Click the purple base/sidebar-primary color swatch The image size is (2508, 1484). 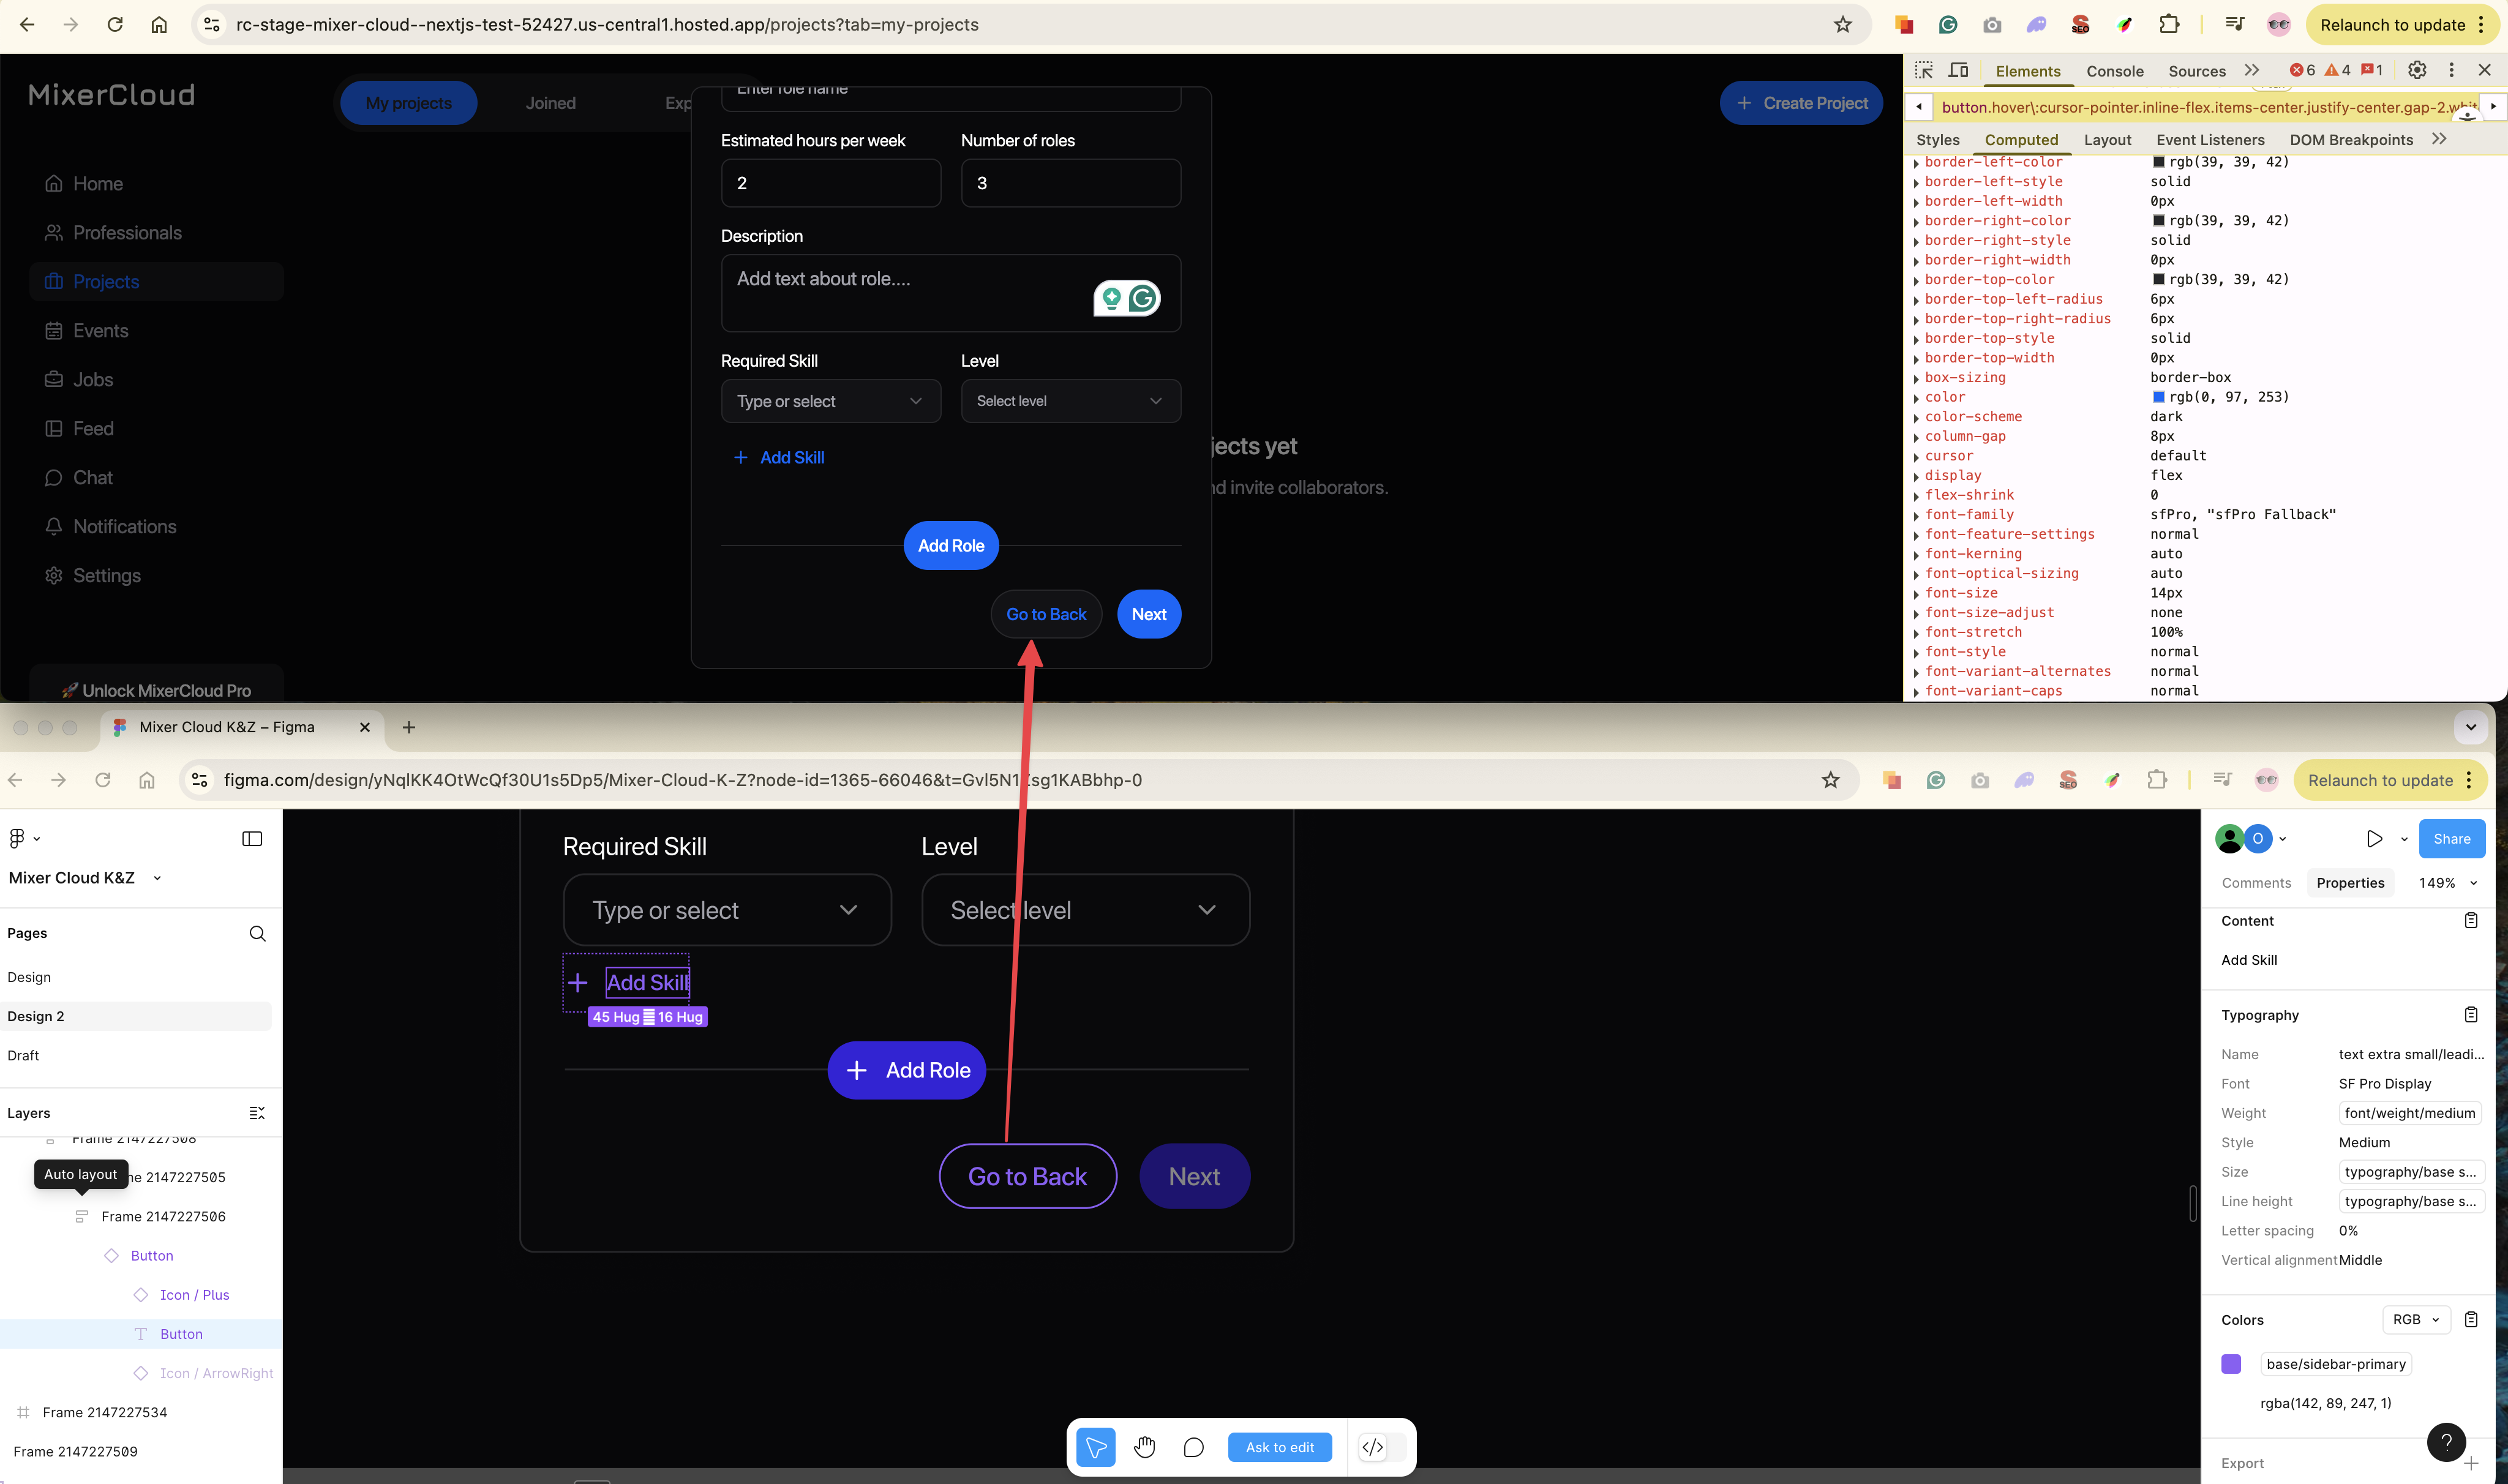coord(2231,1364)
